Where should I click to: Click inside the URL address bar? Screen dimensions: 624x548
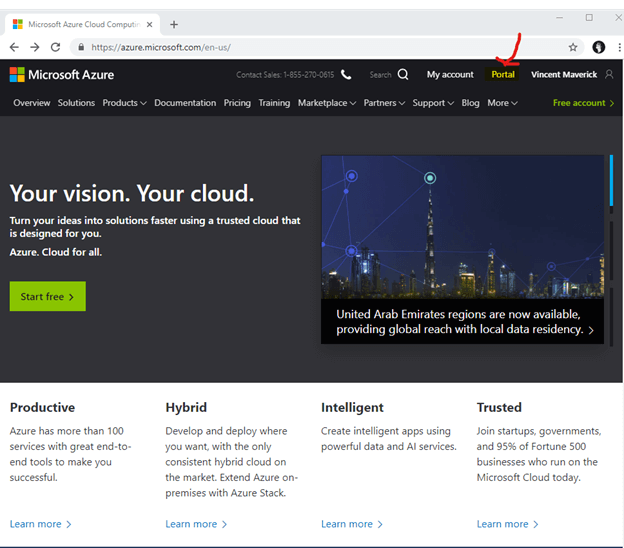(326, 47)
